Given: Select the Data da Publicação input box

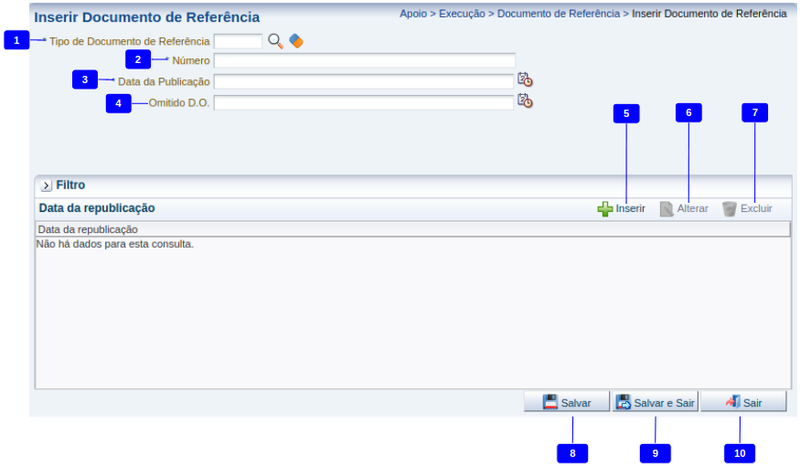Looking at the screenshot, I should tap(363, 81).
